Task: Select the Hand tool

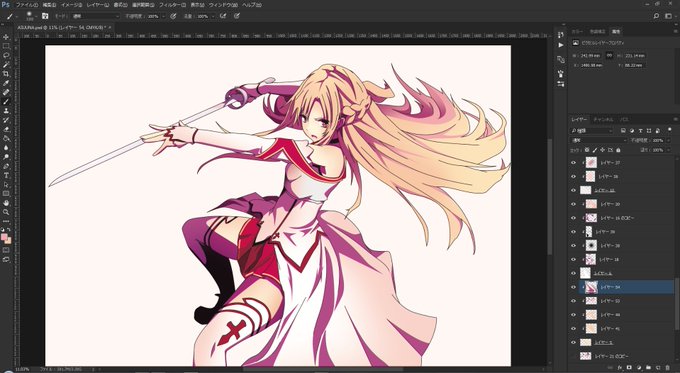Action: click(x=6, y=203)
